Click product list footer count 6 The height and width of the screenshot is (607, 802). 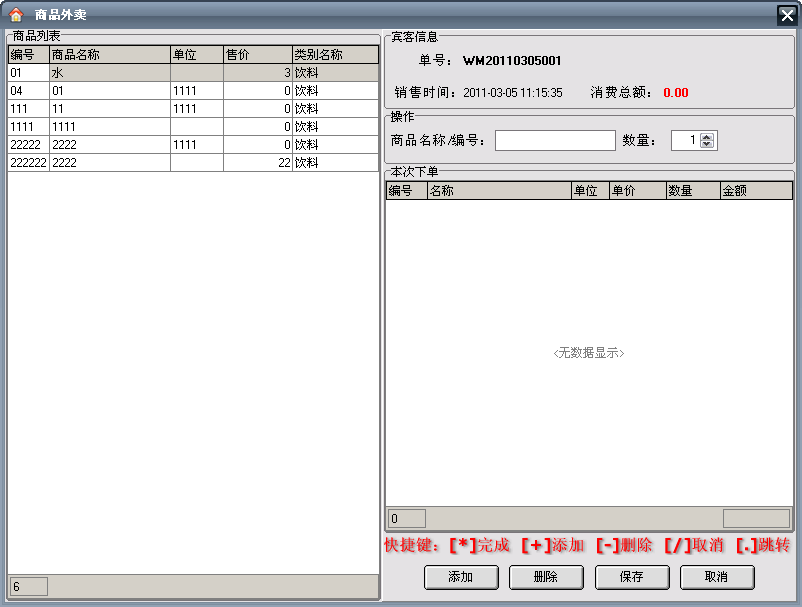pos(29,587)
